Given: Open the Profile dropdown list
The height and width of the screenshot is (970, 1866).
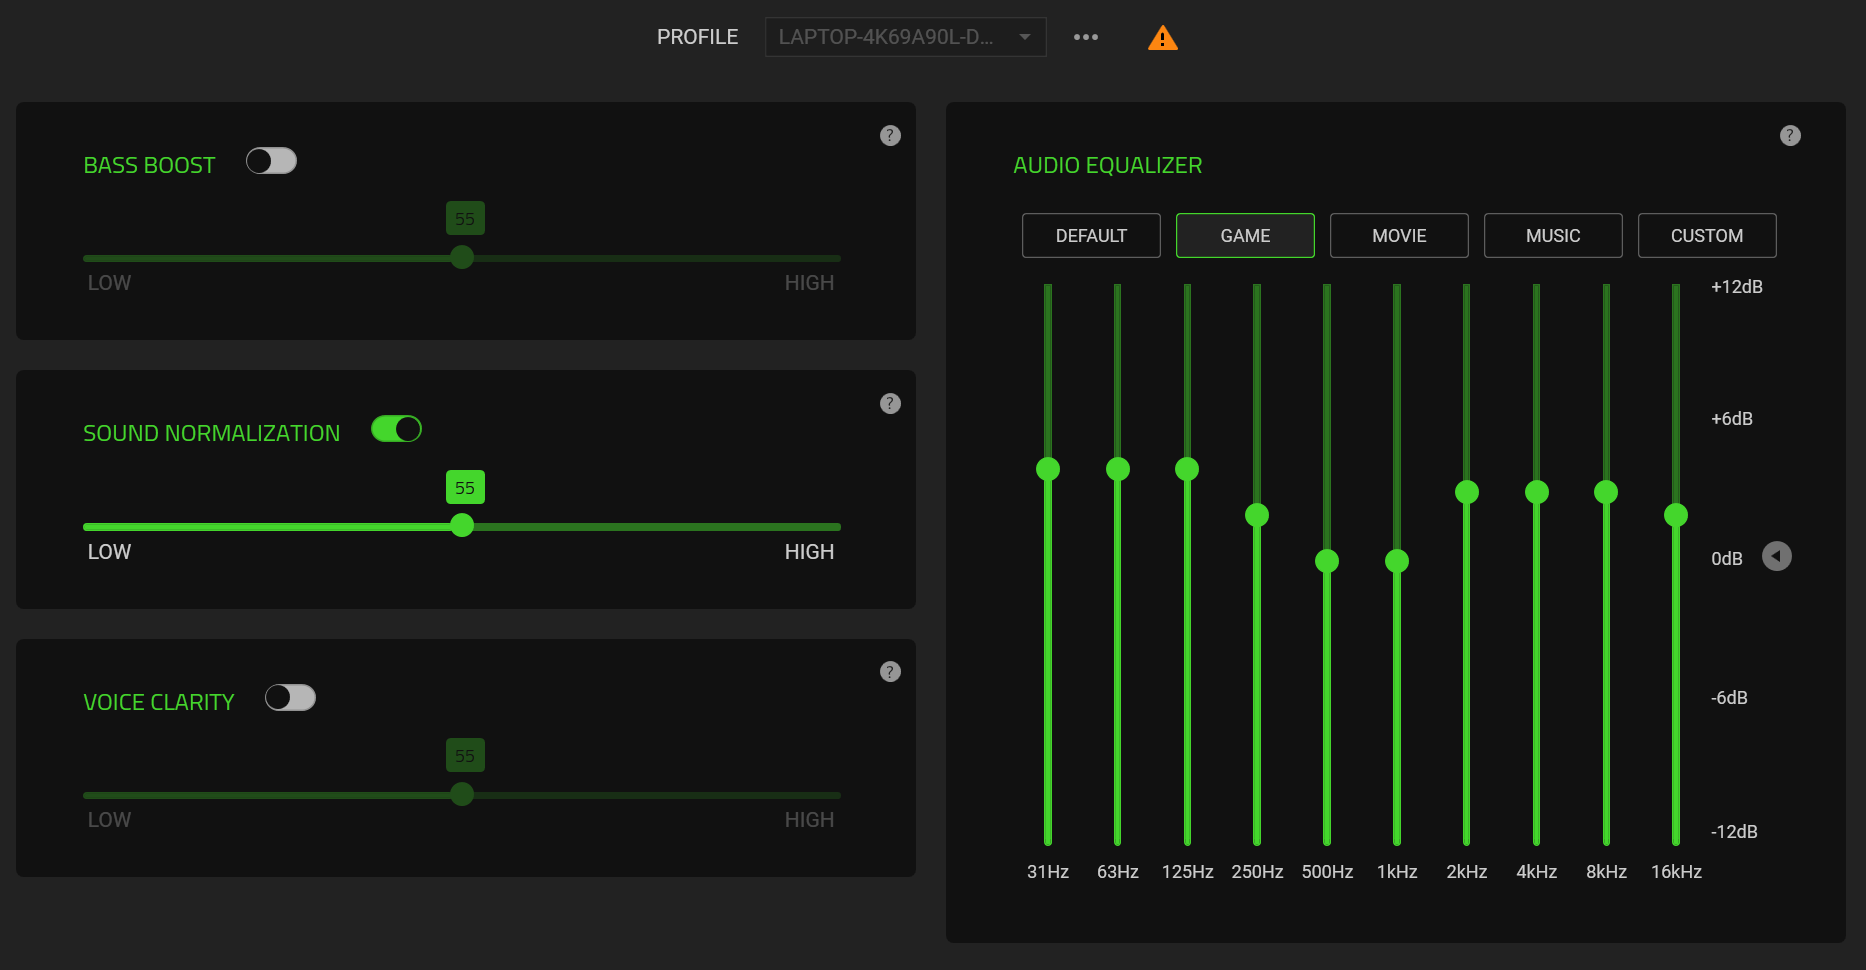Looking at the screenshot, I should pyautogui.click(x=905, y=37).
